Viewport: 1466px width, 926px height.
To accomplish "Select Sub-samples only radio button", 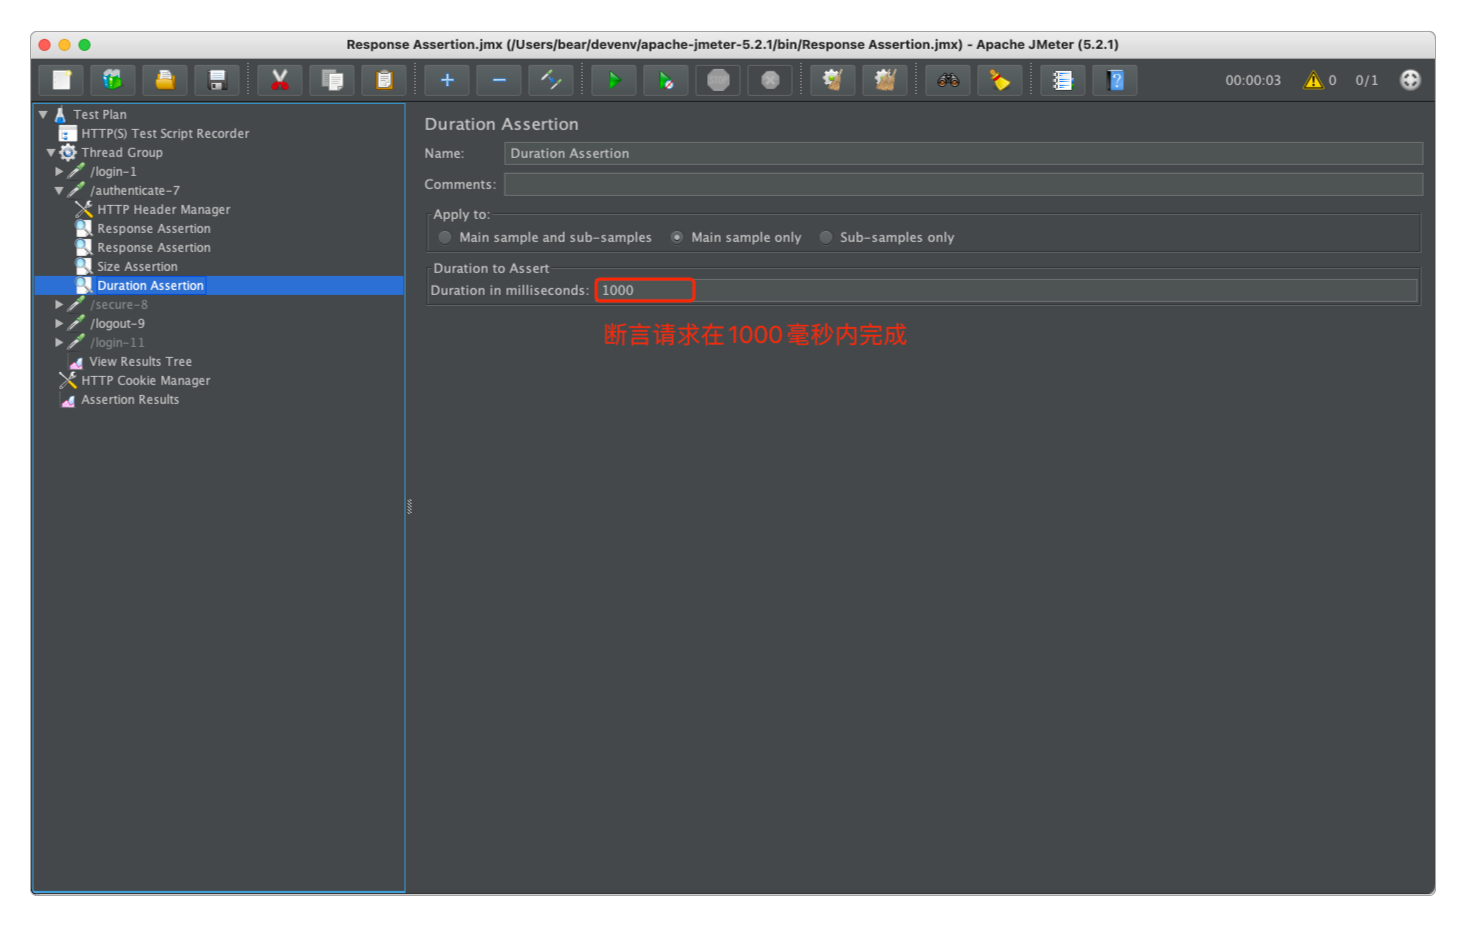I will pos(826,237).
